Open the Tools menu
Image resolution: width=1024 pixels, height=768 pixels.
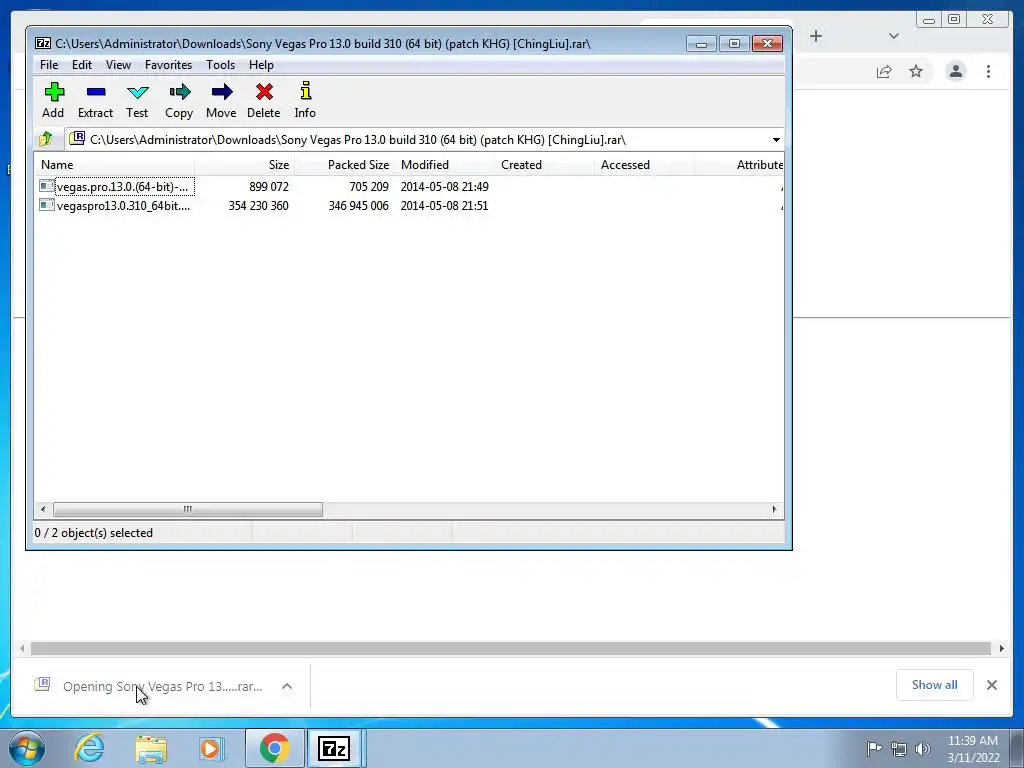pyautogui.click(x=220, y=65)
